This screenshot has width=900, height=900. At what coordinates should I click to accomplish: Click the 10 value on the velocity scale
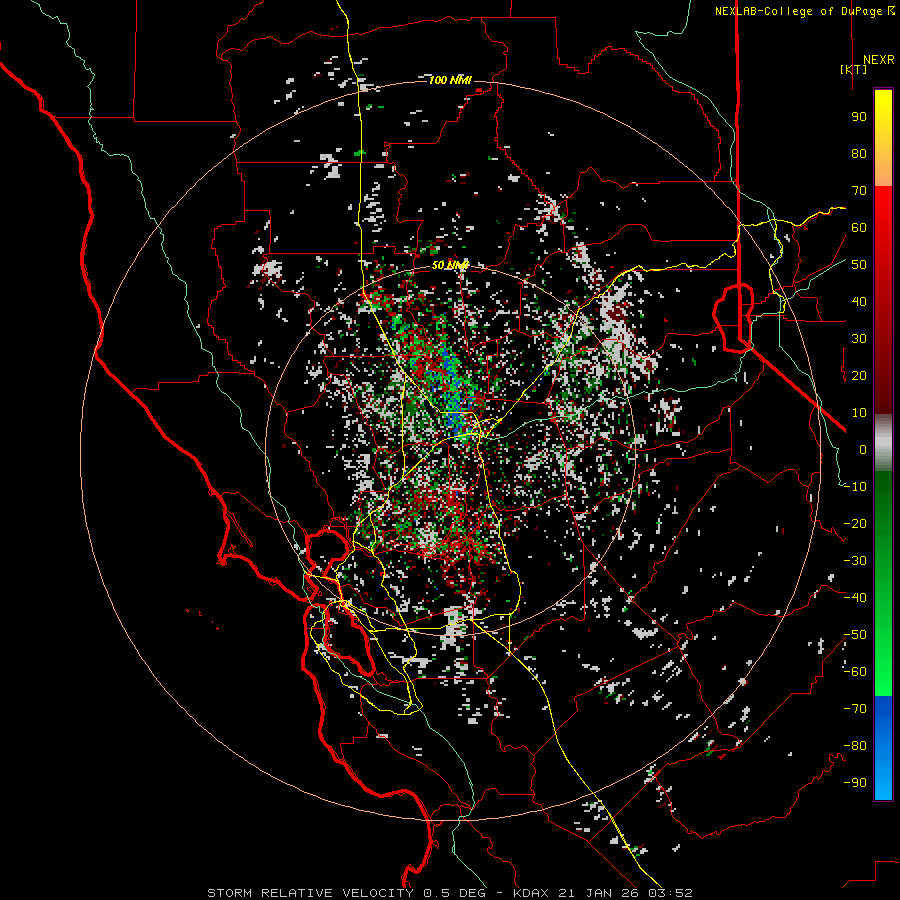[859, 413]
